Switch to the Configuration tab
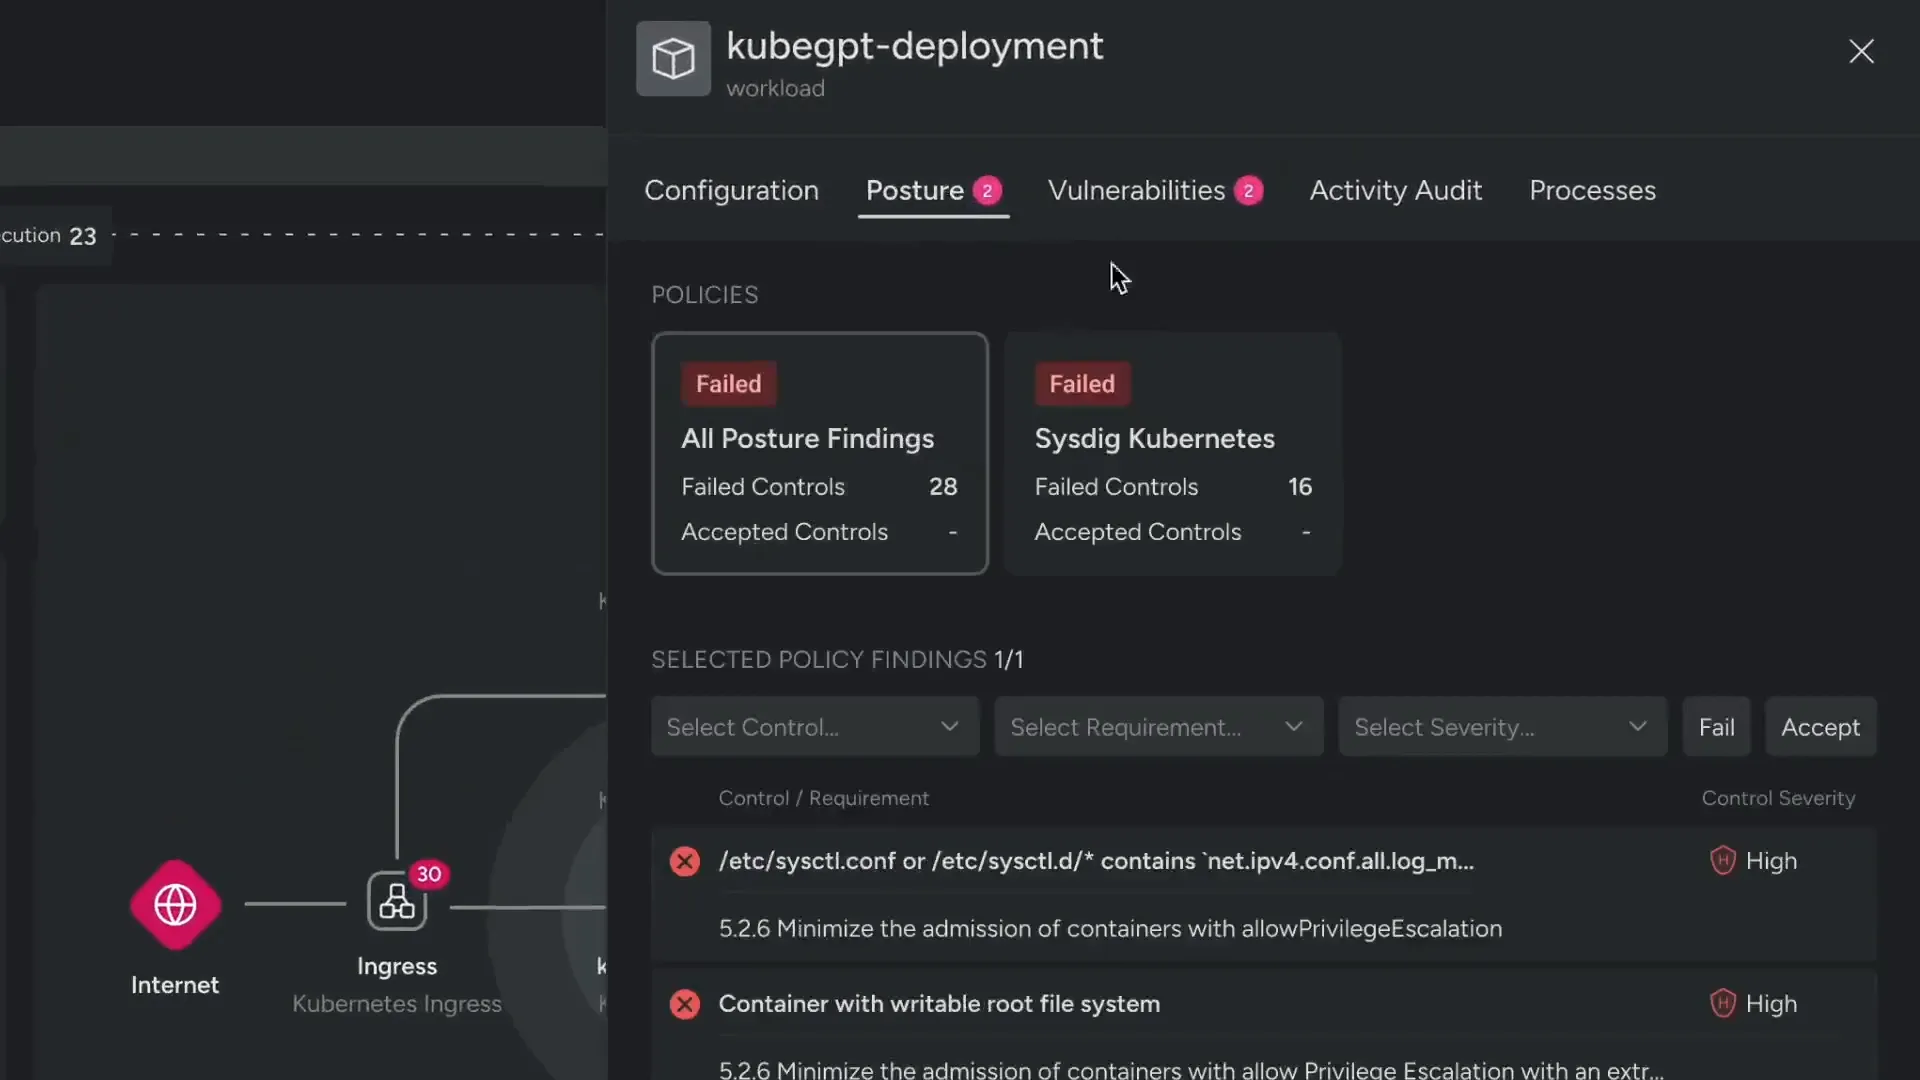This screenshot has width=1920, height=1080. [x=731, y=190]
